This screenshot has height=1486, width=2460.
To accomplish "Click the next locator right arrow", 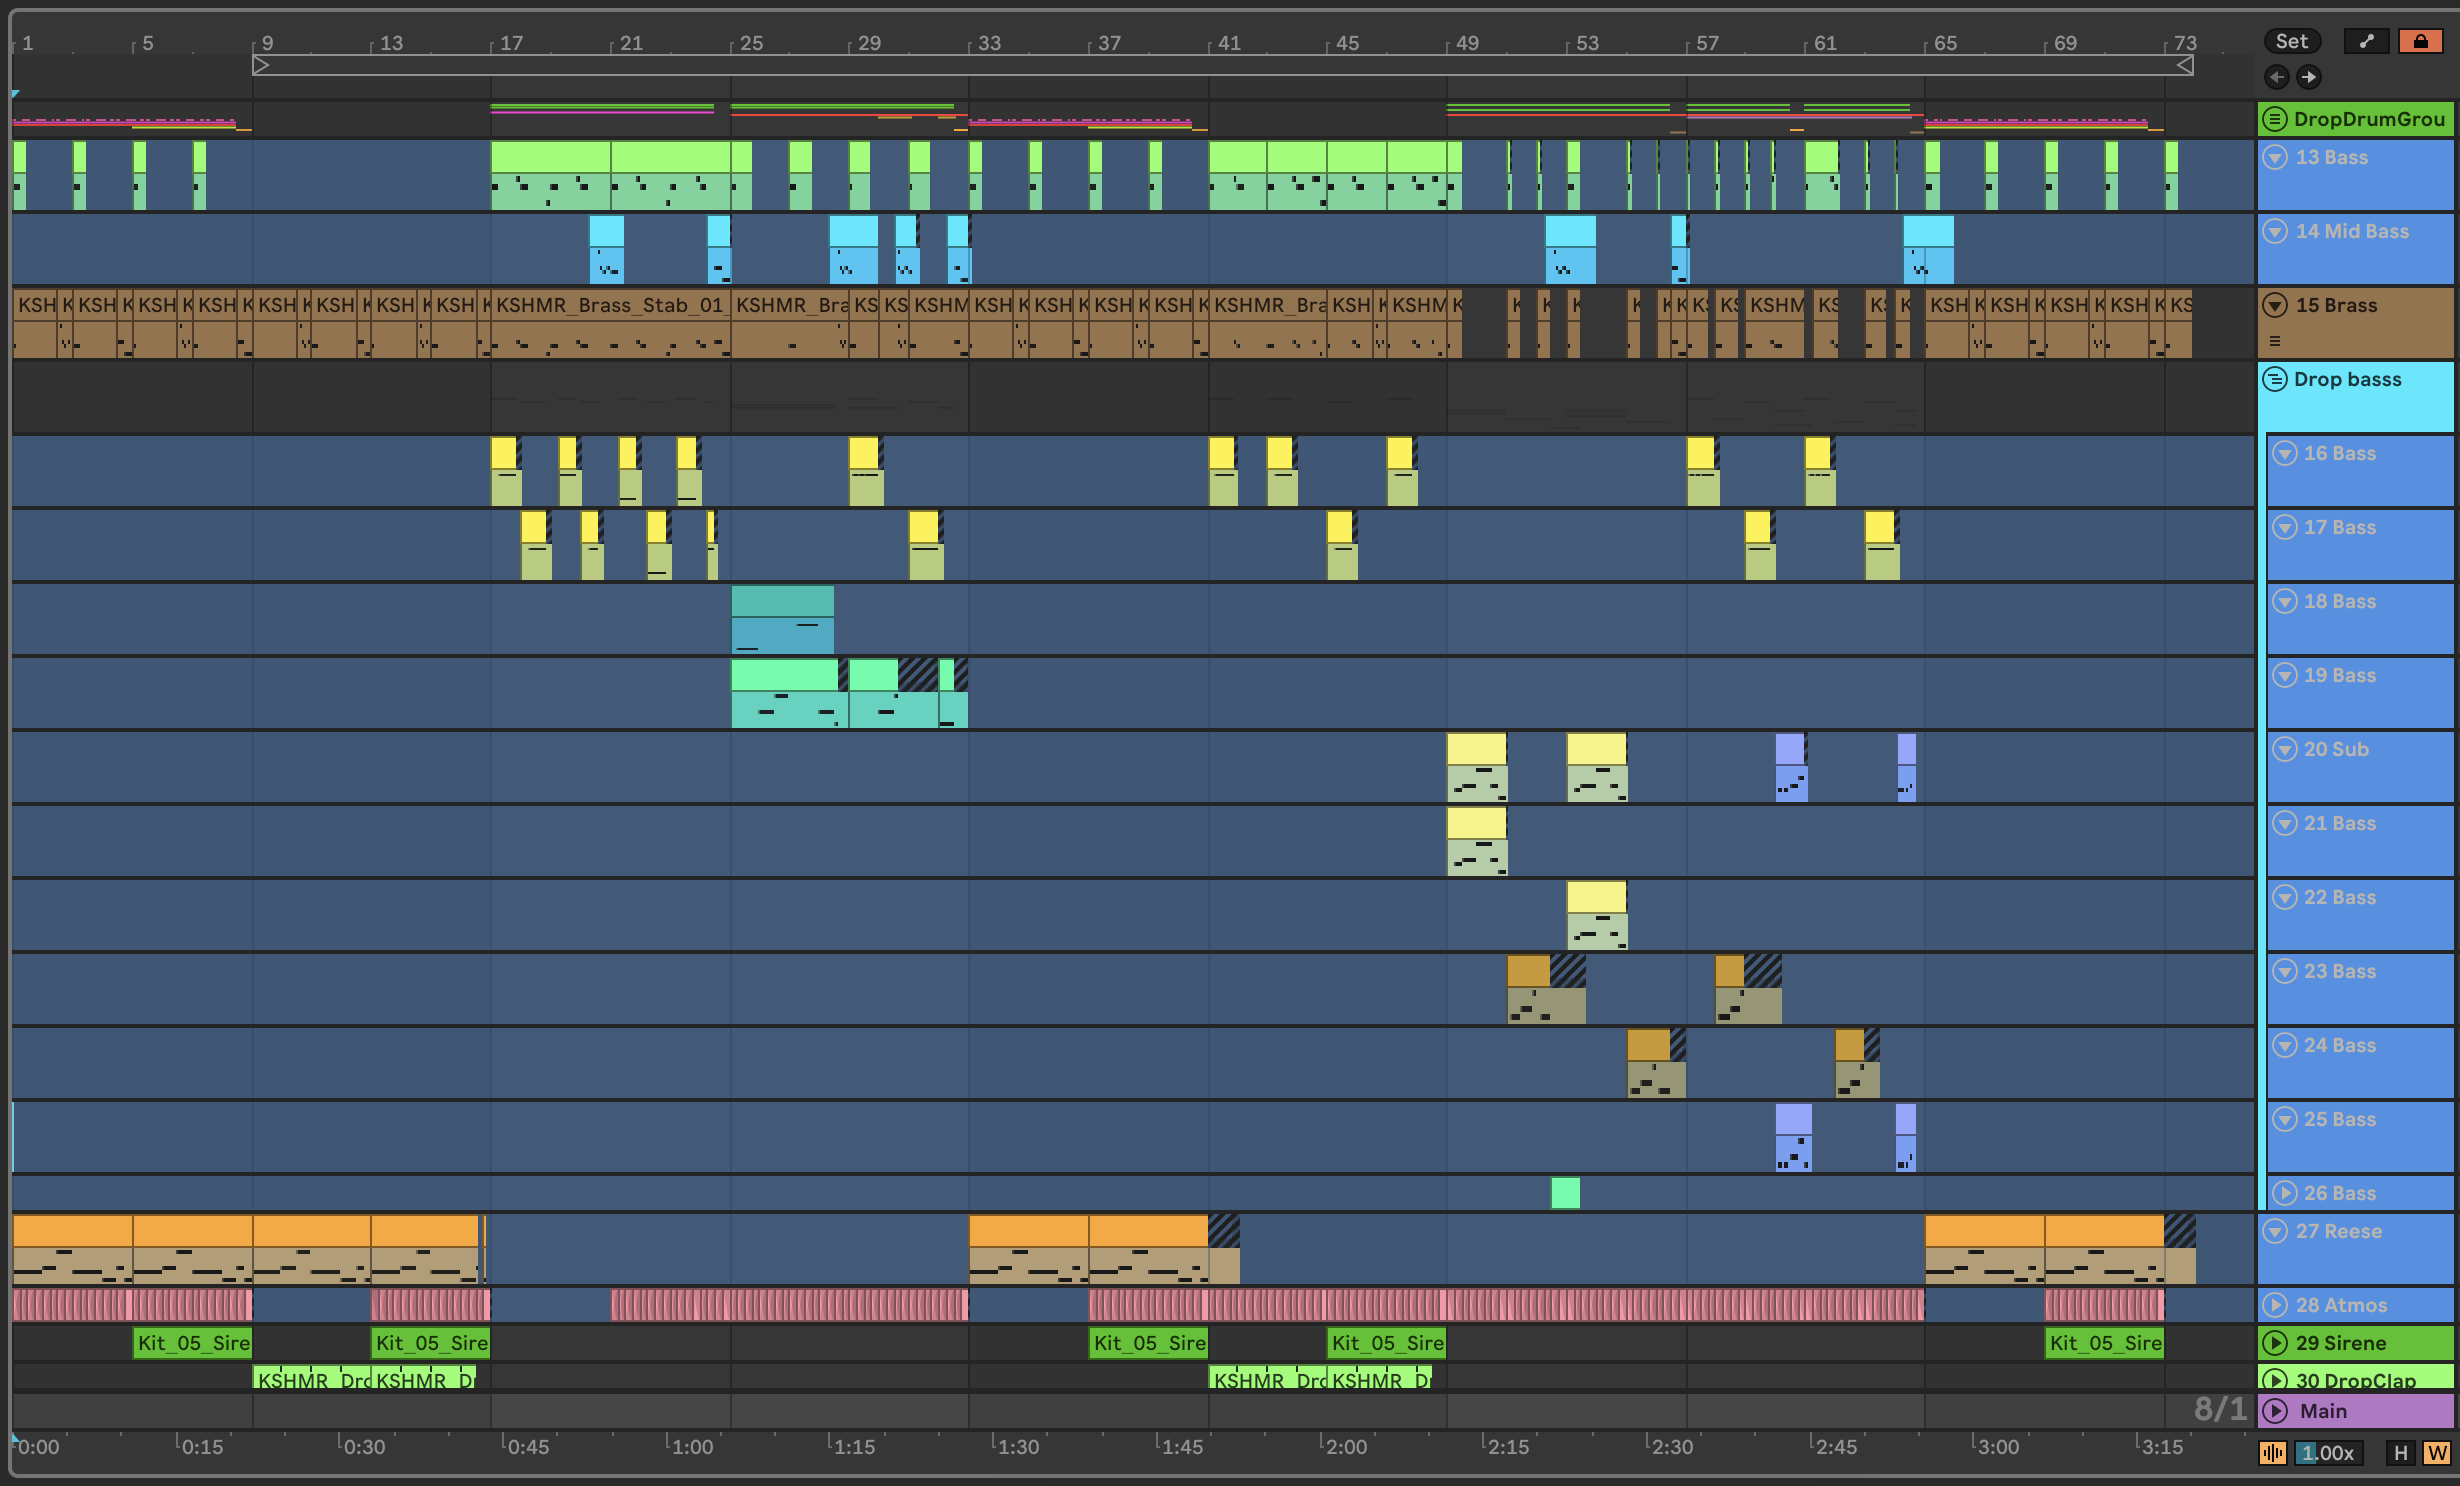I will click(x=2309, y=77).
